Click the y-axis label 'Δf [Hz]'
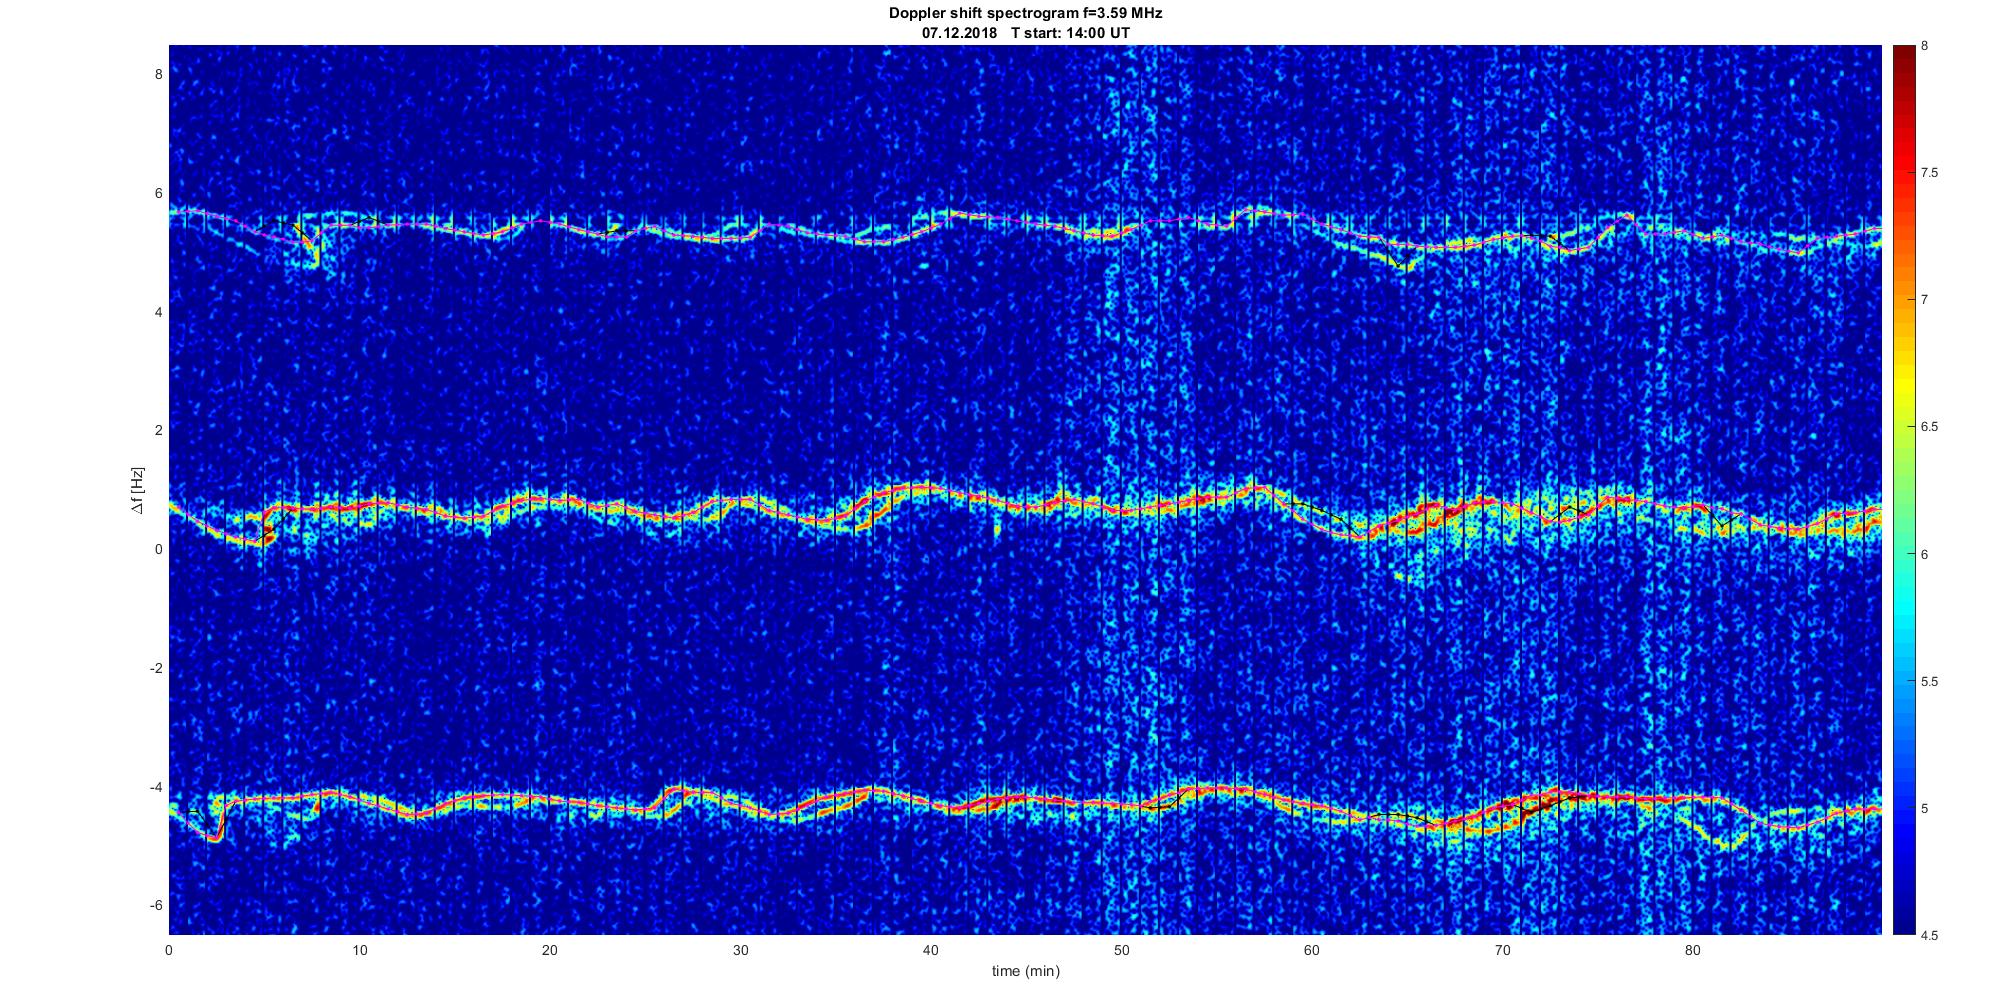Viewport: 2000px width, 1003px height. pyautogui.click(x=139, y=490)
